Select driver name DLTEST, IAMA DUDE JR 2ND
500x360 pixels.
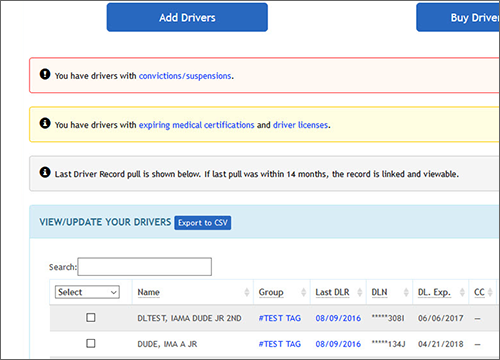pyautogui.click(x=189, y=318)
